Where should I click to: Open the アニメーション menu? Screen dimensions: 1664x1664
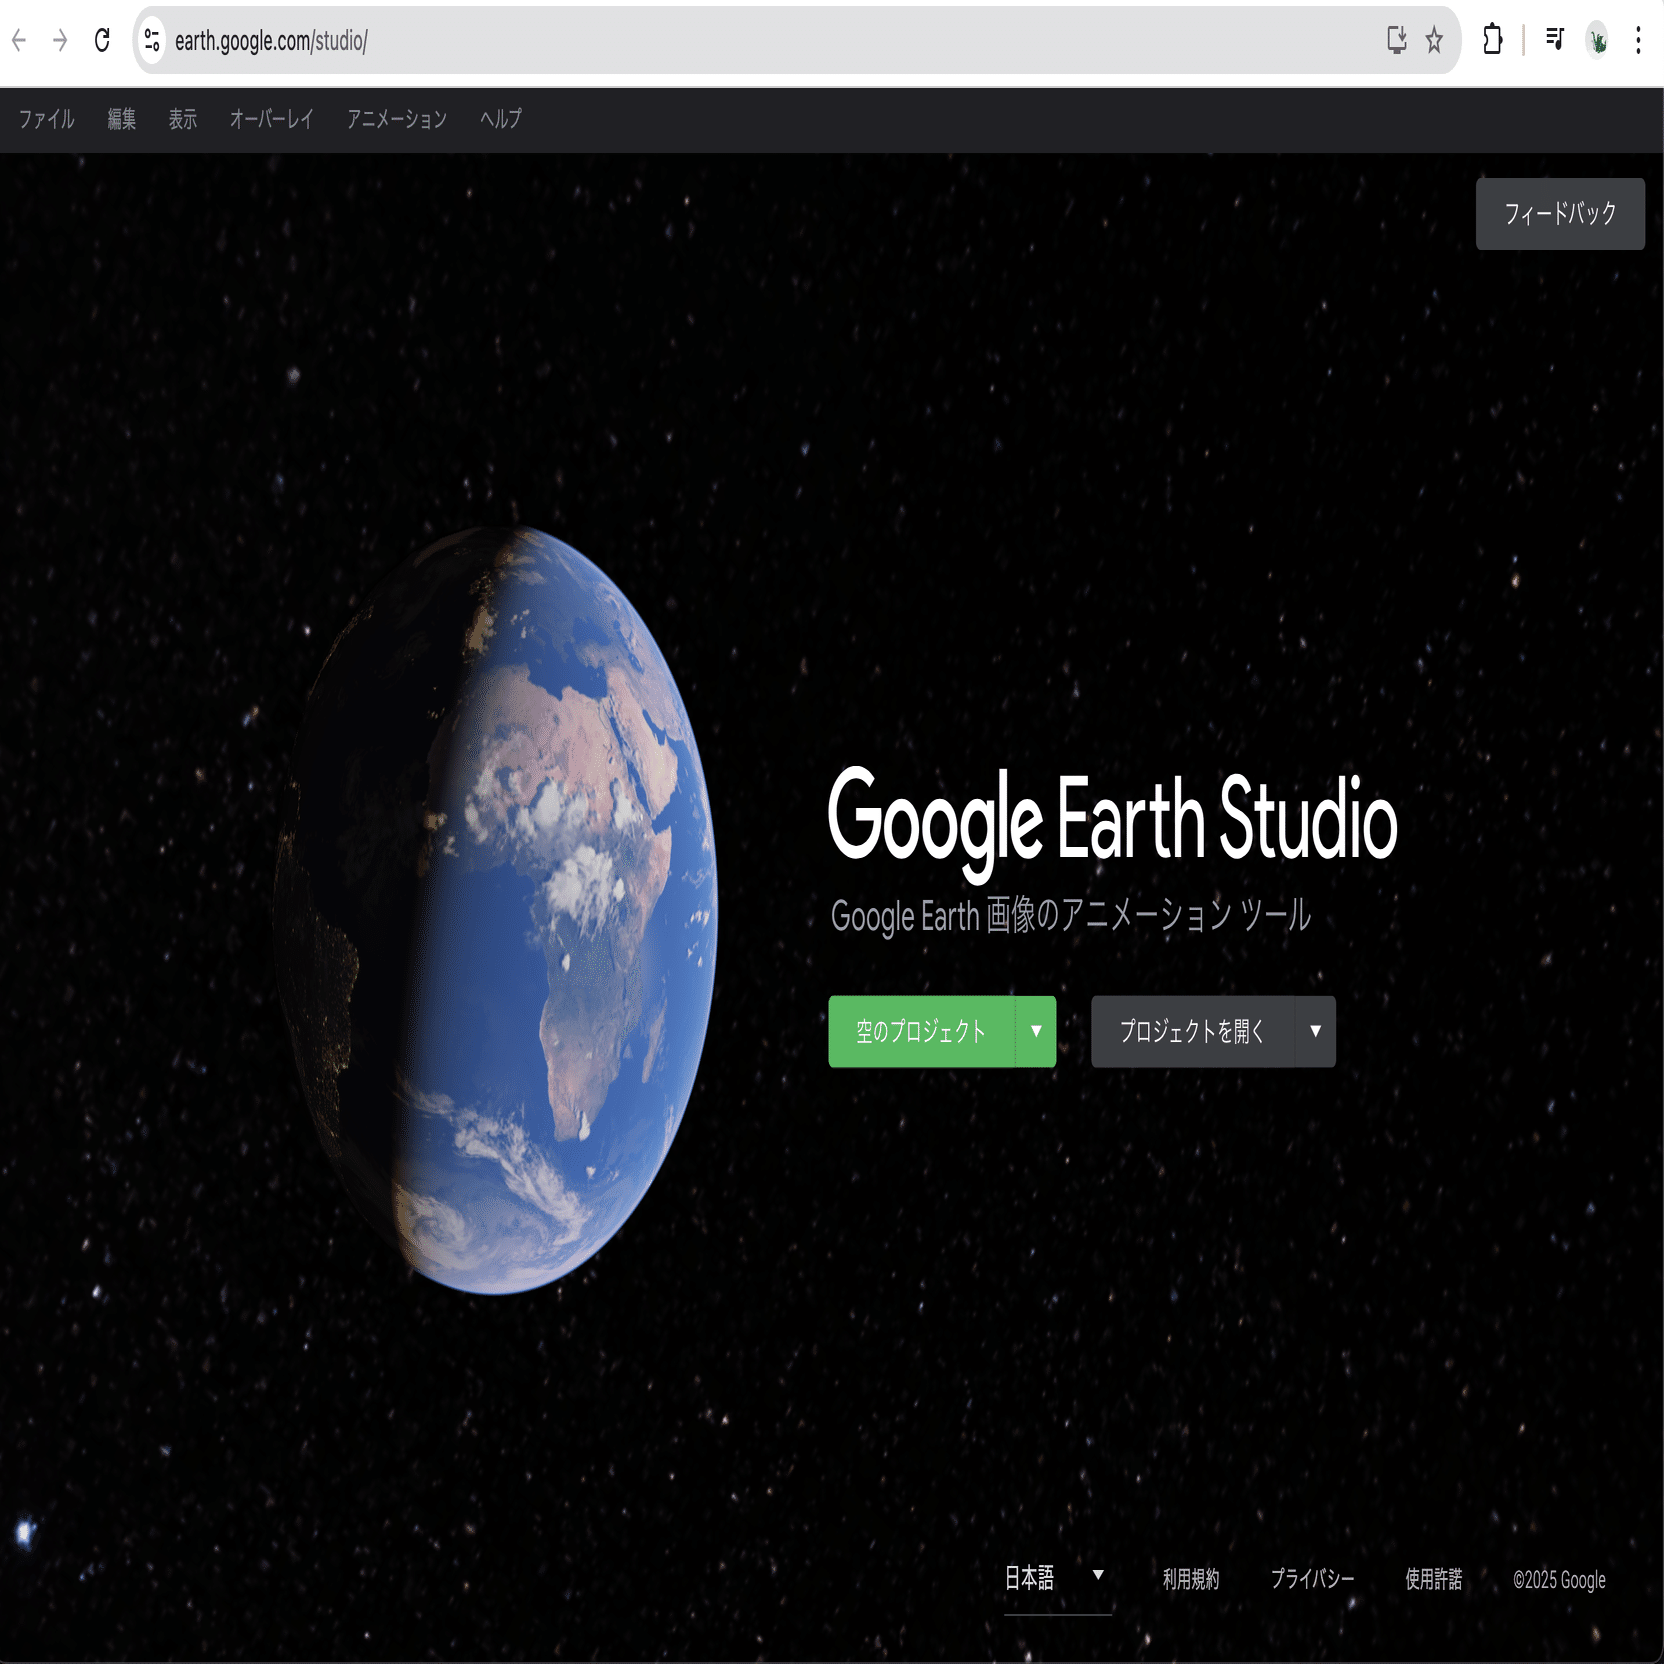397,119
